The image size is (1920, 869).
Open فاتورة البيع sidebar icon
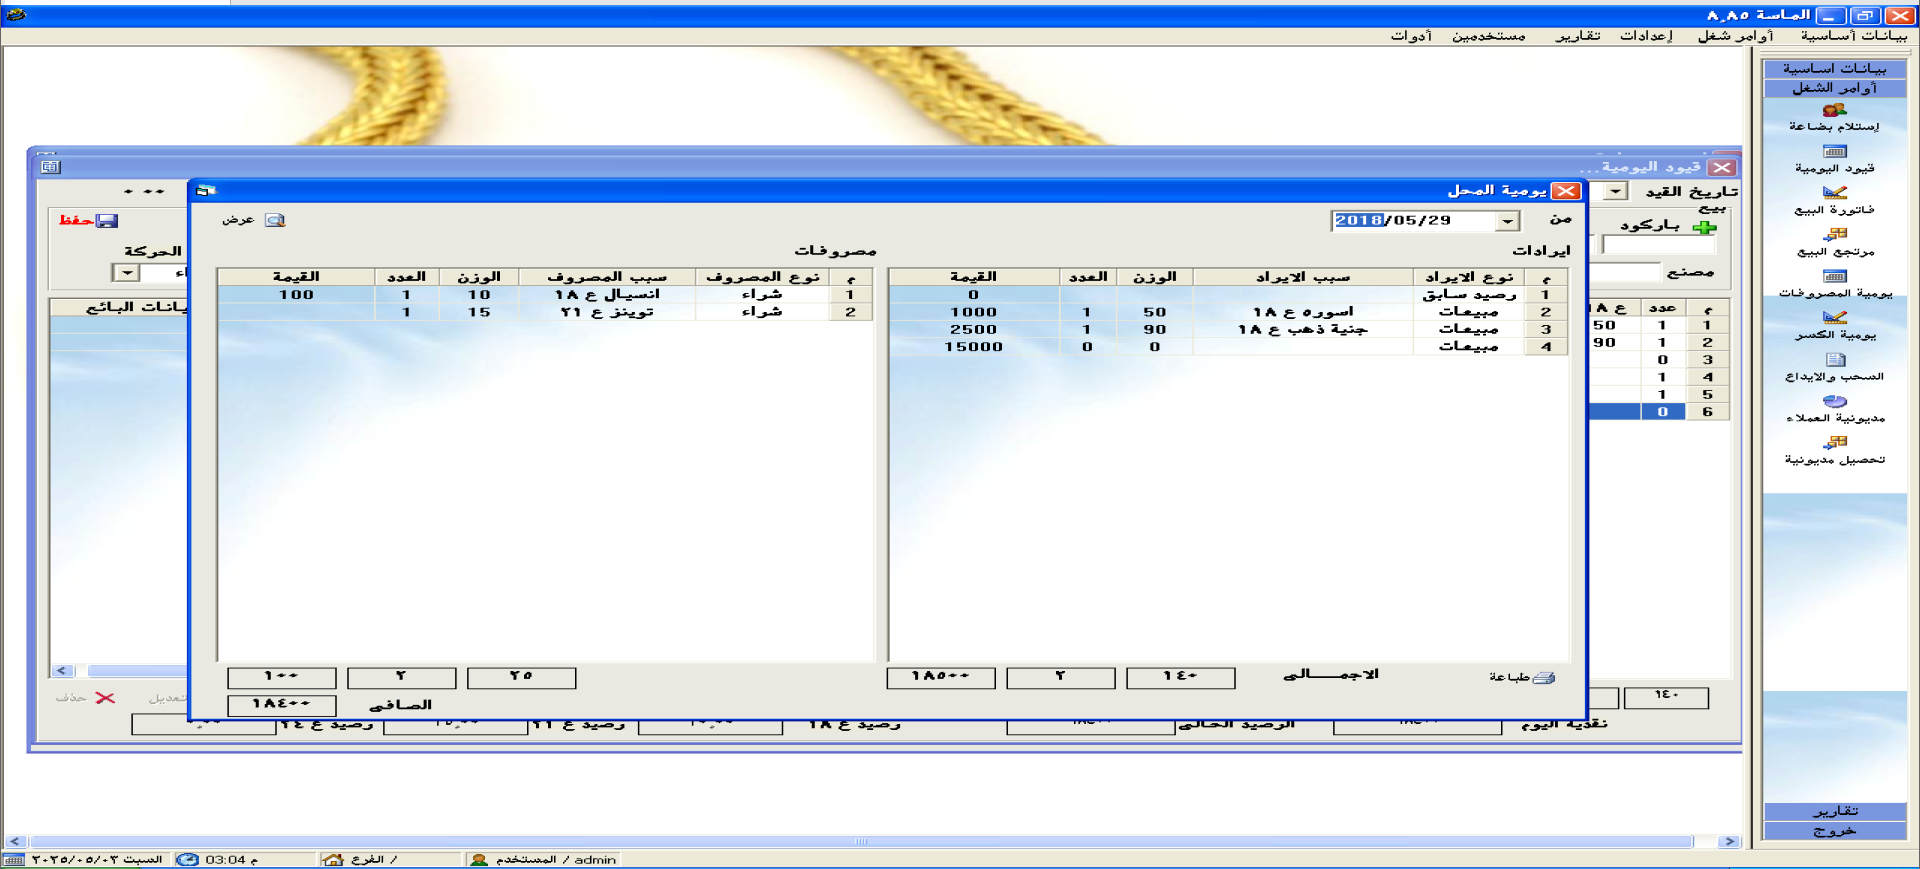click(x=1834, y=194)
